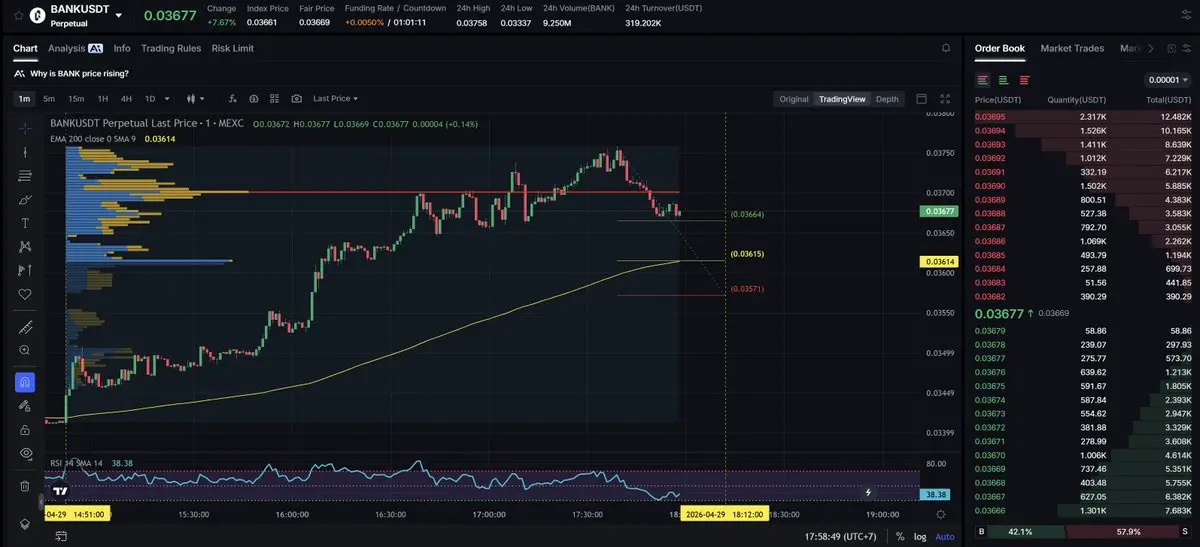The height and width of the screenshot is (547, 1200).
Task: Remove drawings with trash icon
Action: pyautogui.click(x=25, y=486)
